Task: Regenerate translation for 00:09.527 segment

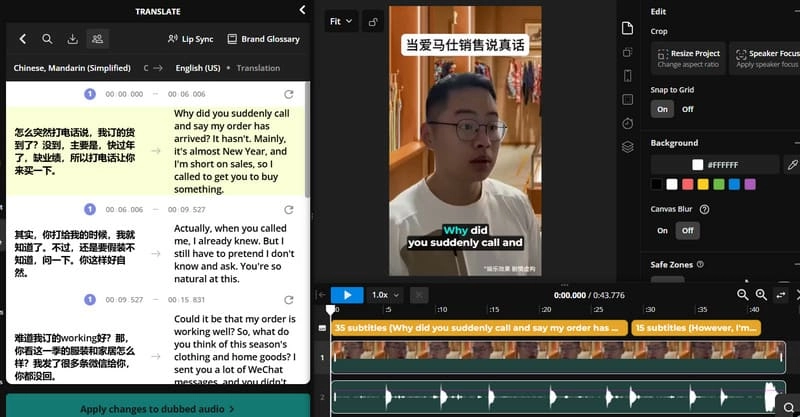Action: coord(289,300)
